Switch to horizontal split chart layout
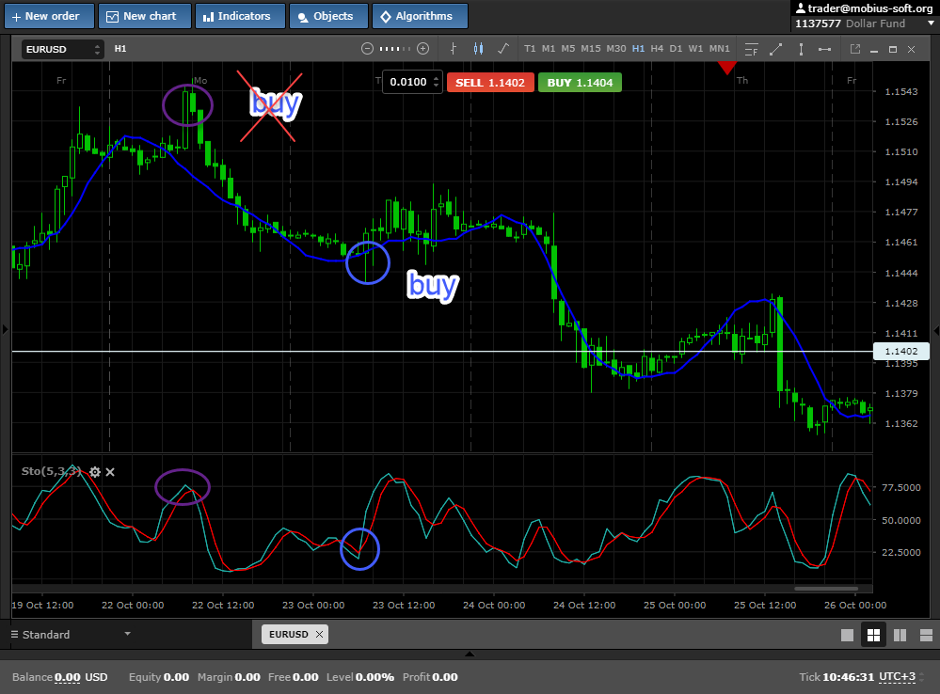The width and height of the screenshot is (940, 694). pos(926,635)
